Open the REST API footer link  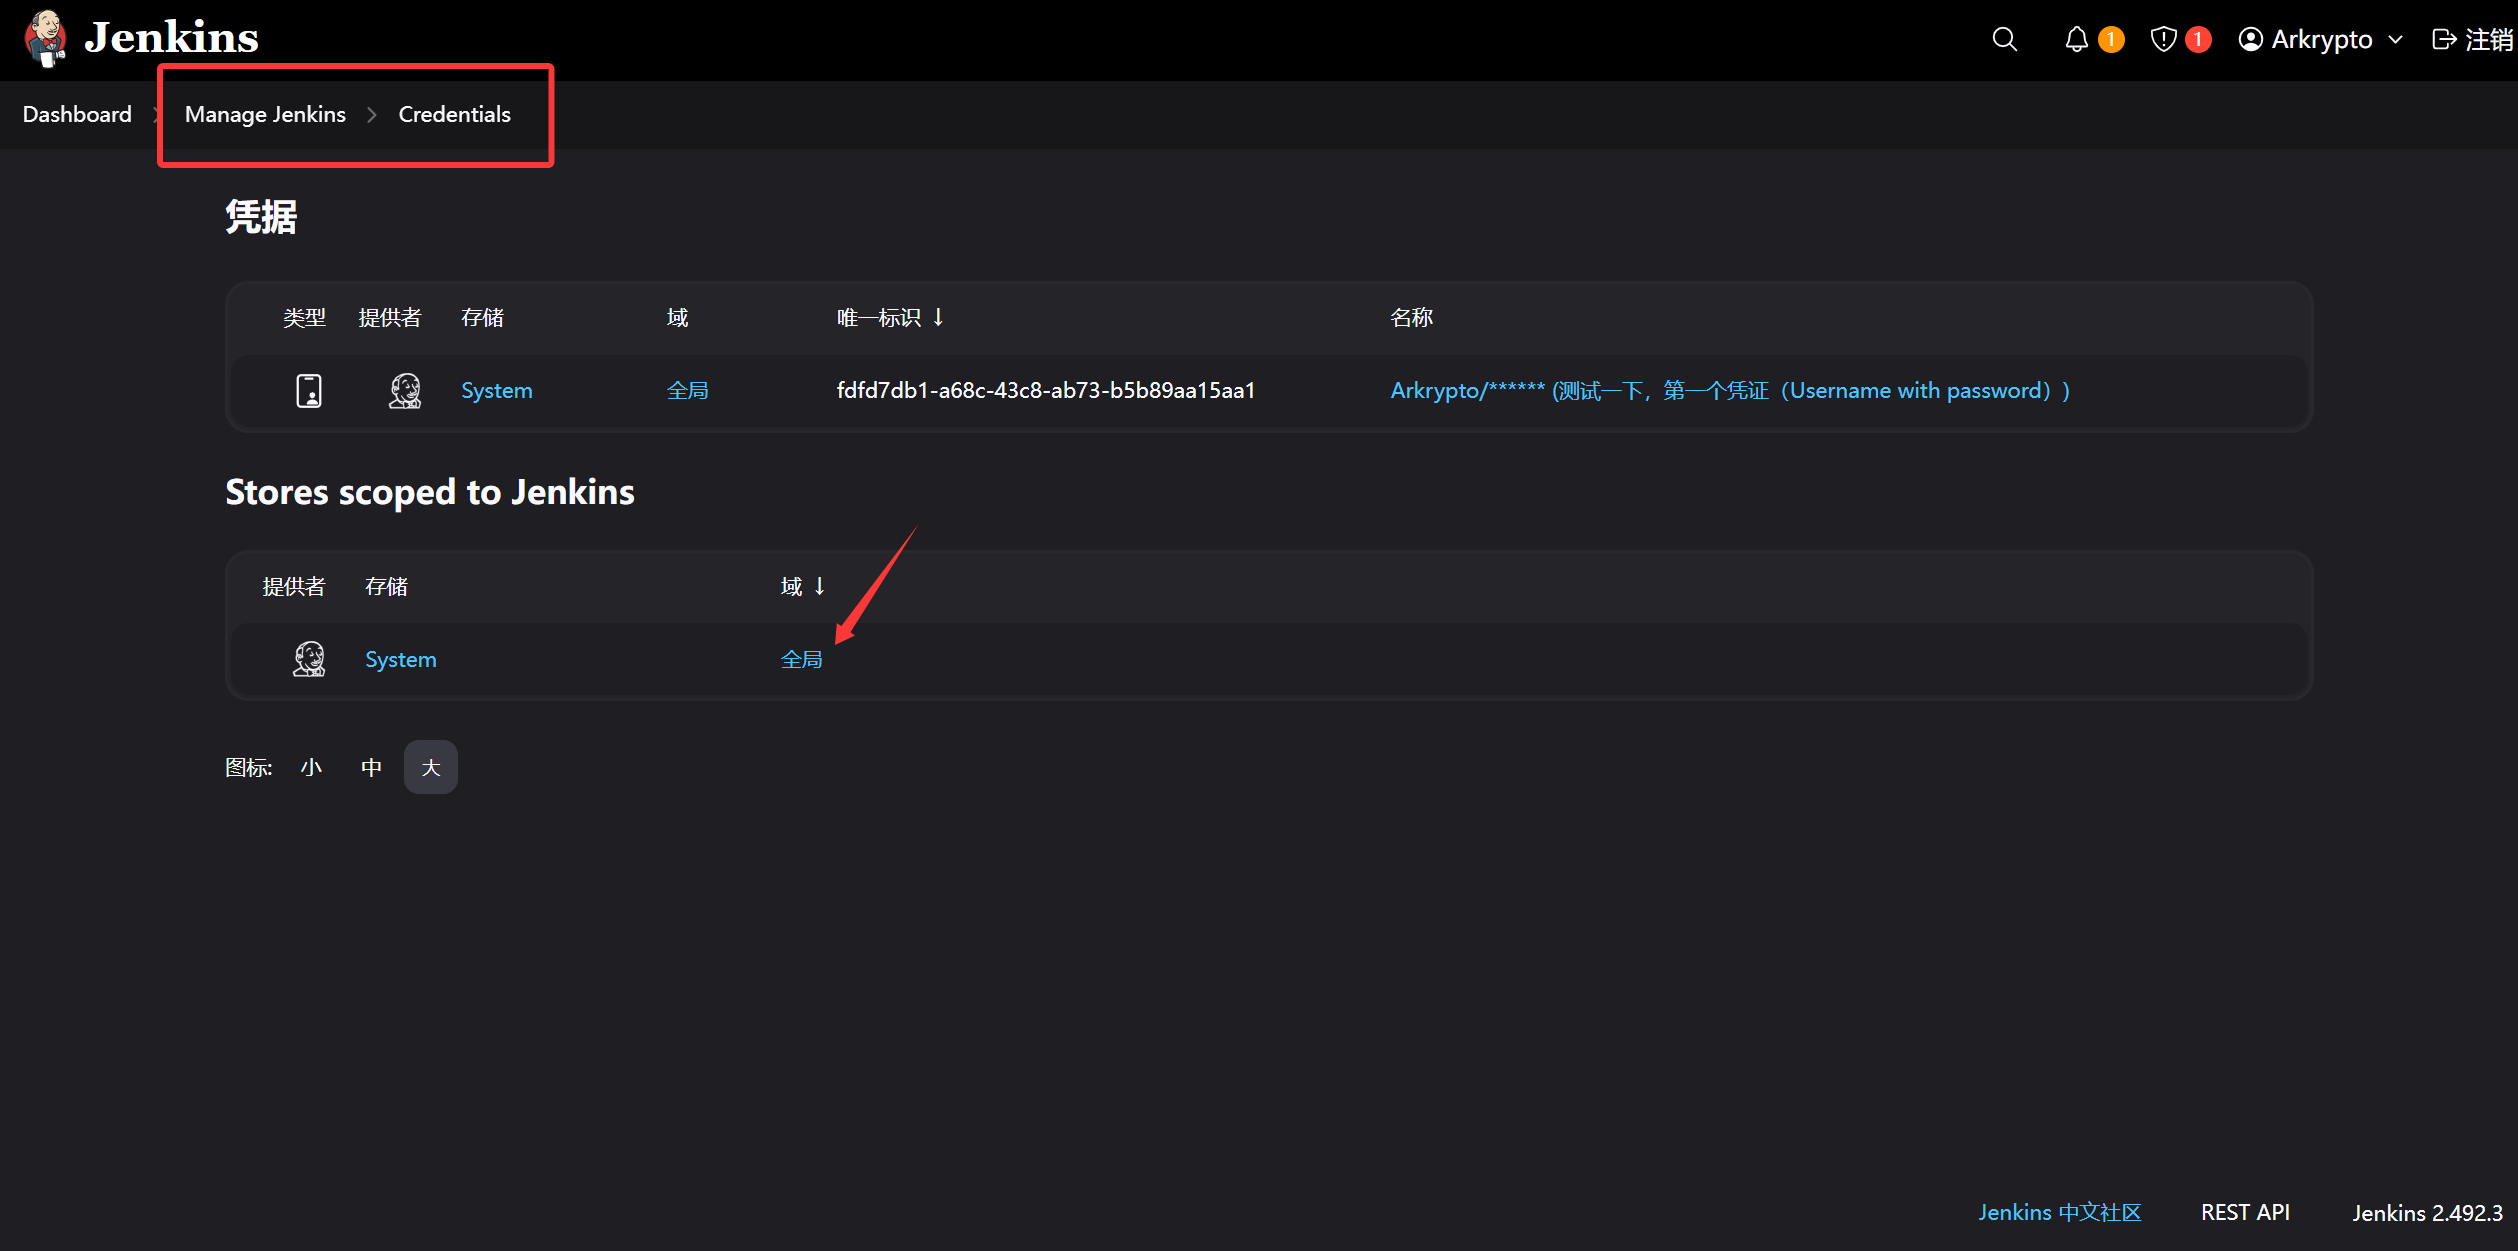pyautogui.click(x=2245, y=1212)
